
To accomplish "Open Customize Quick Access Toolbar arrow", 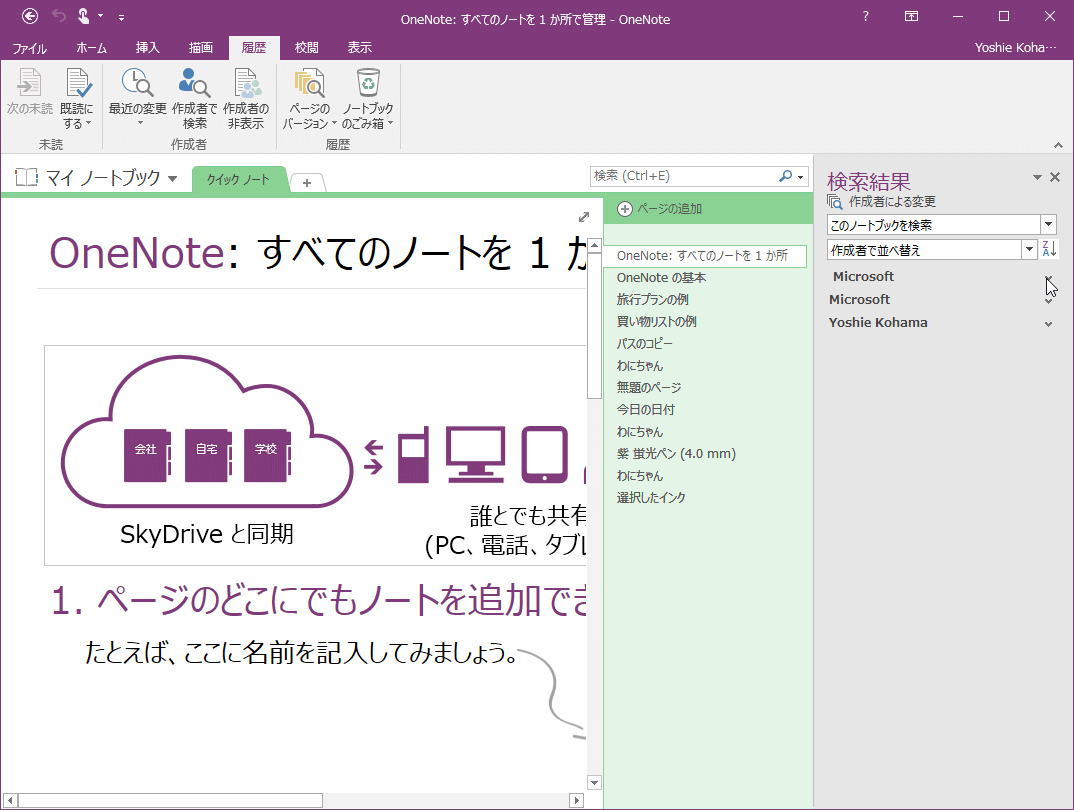I will pyautogui.click(x=121, y=17).
